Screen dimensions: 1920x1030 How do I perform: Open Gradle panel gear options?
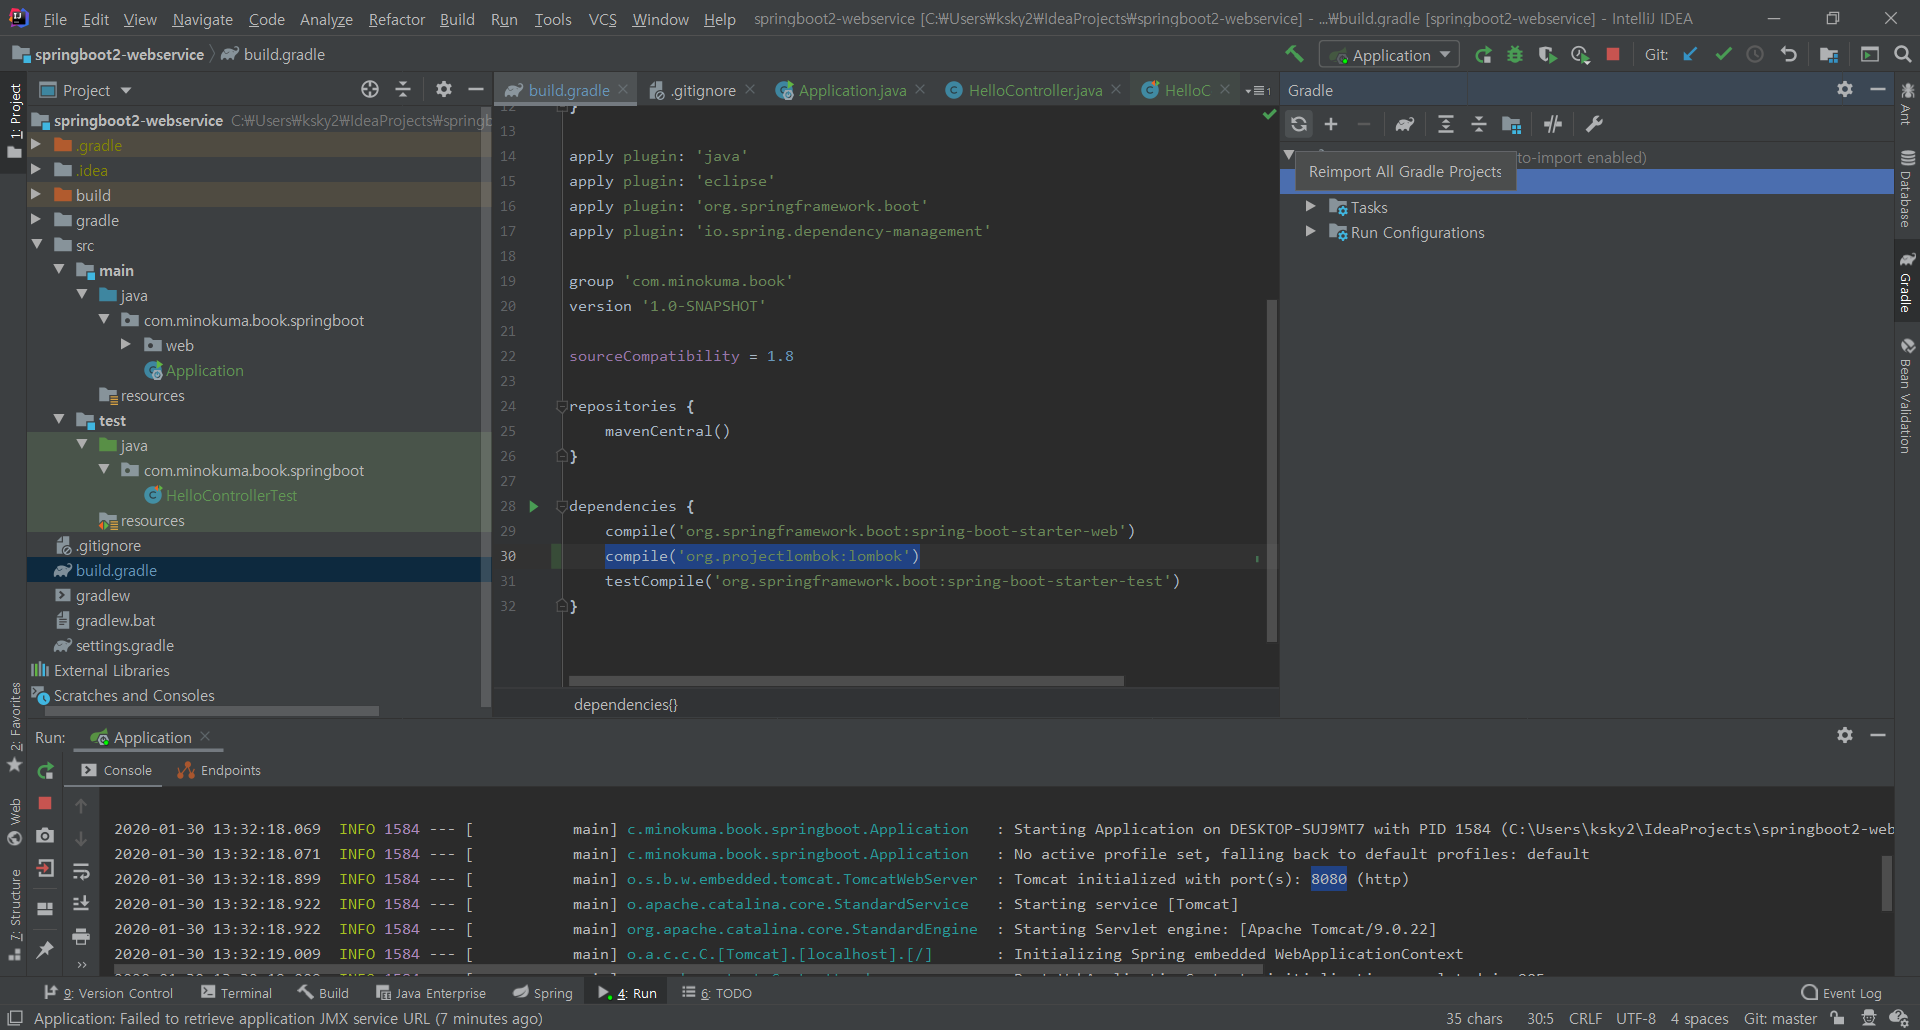click(1845, 89)
